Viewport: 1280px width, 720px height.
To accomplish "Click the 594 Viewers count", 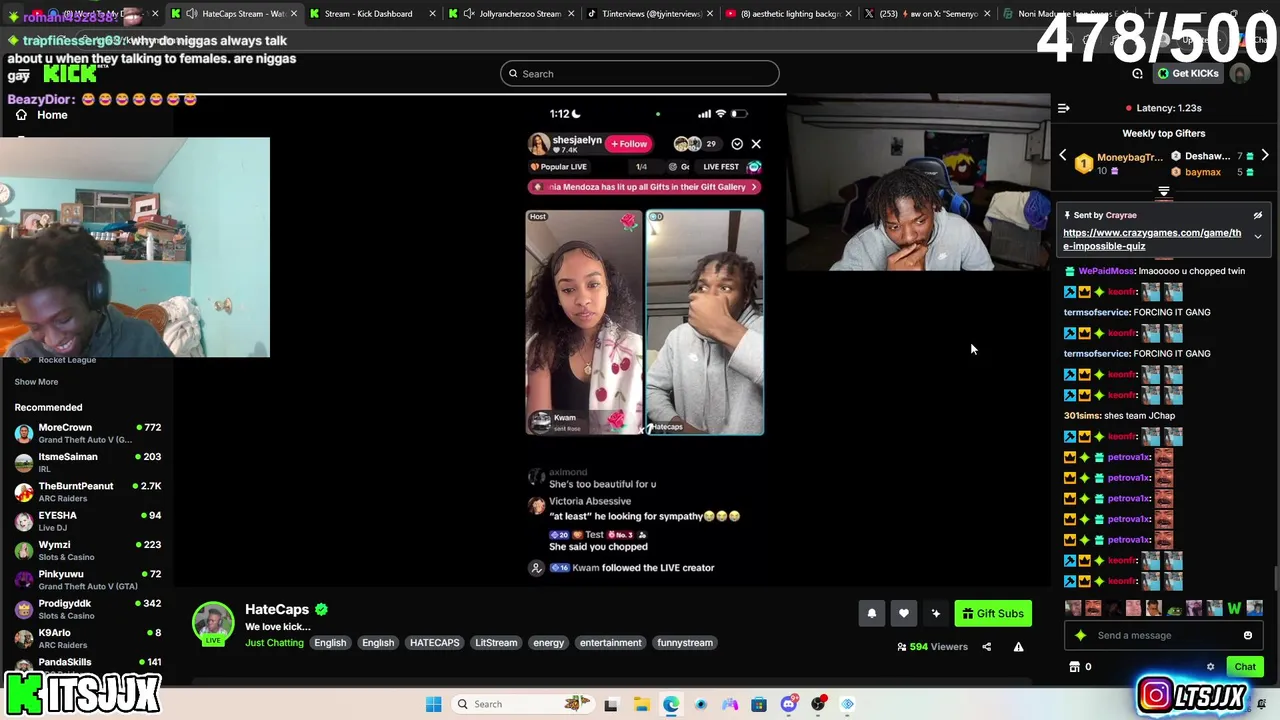I will click(x=932, y=647).
